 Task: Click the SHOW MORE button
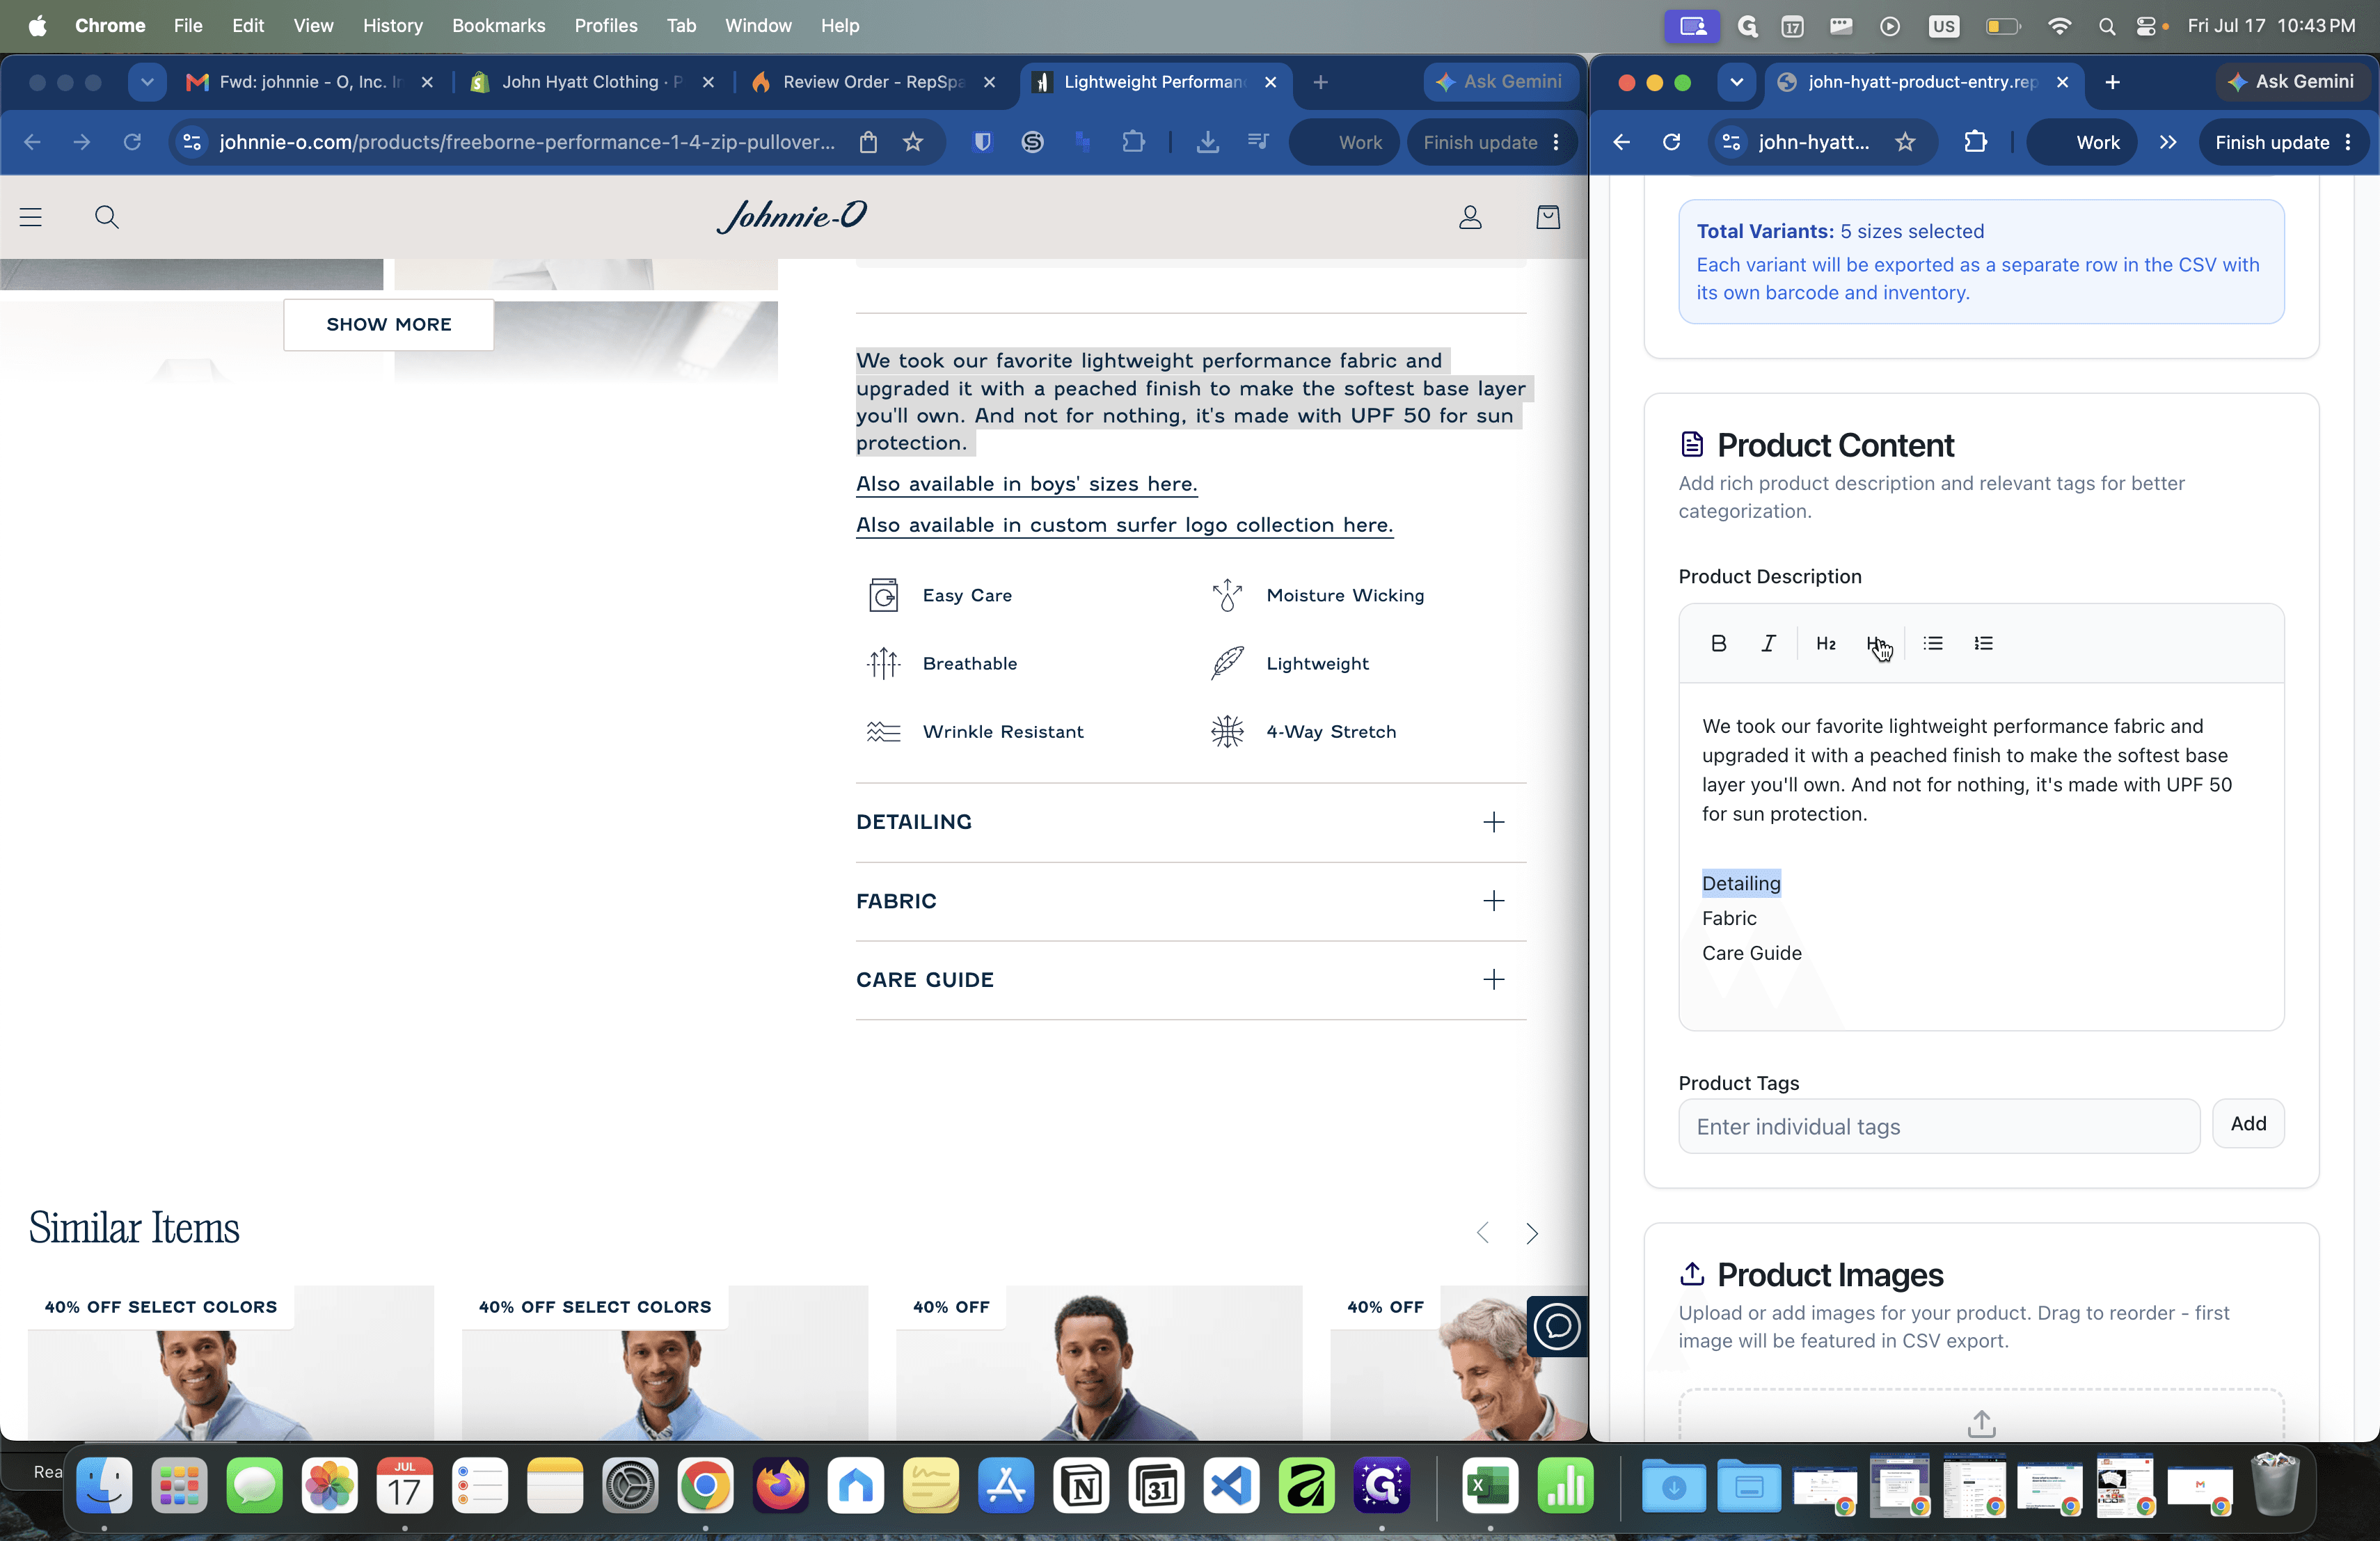[x=388, y=324]
